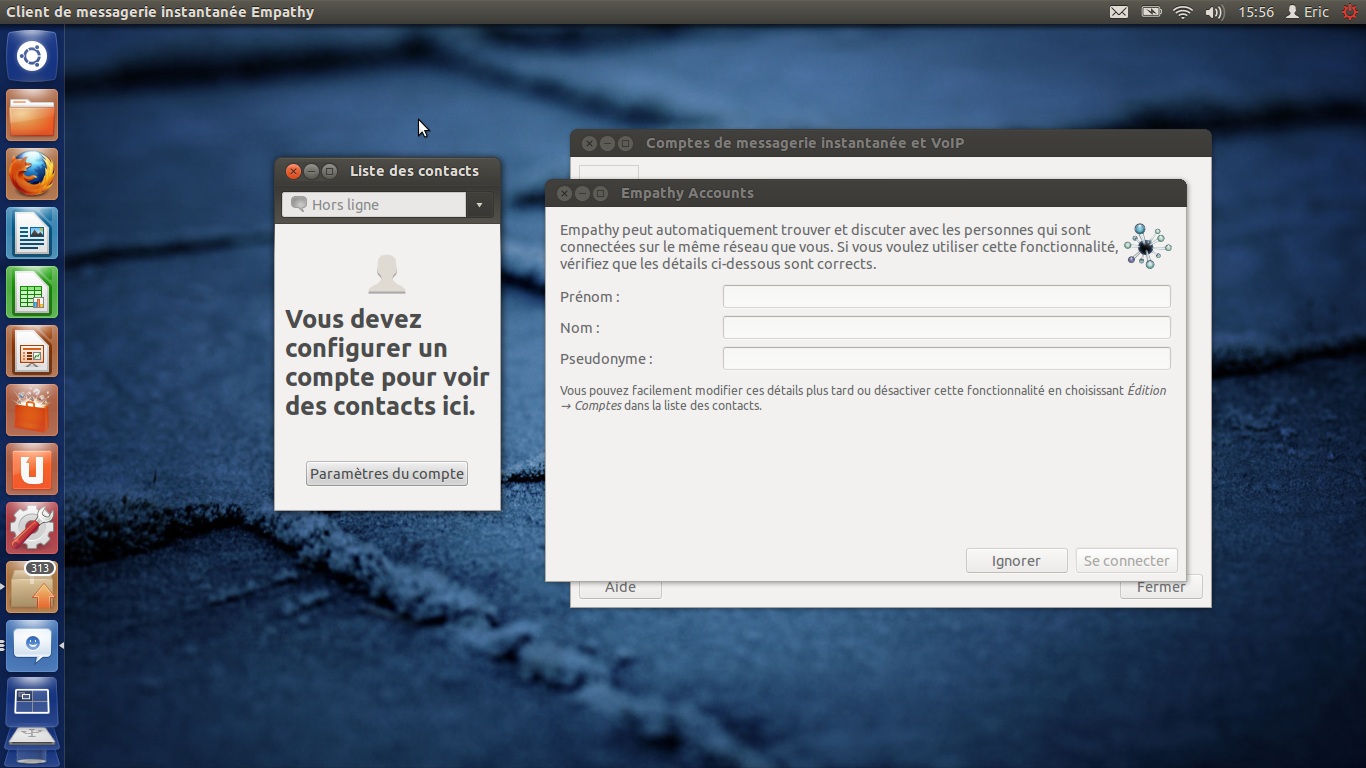This screenshot has width=1366, height=768.
Task: Close the Comptes de messagerie window
Action: [x=589, y=143]
